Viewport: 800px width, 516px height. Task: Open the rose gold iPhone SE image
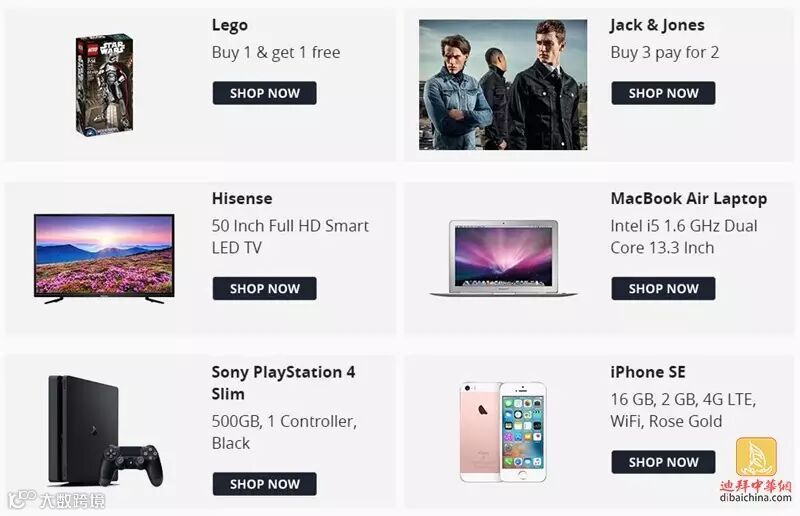coord(503,432)
